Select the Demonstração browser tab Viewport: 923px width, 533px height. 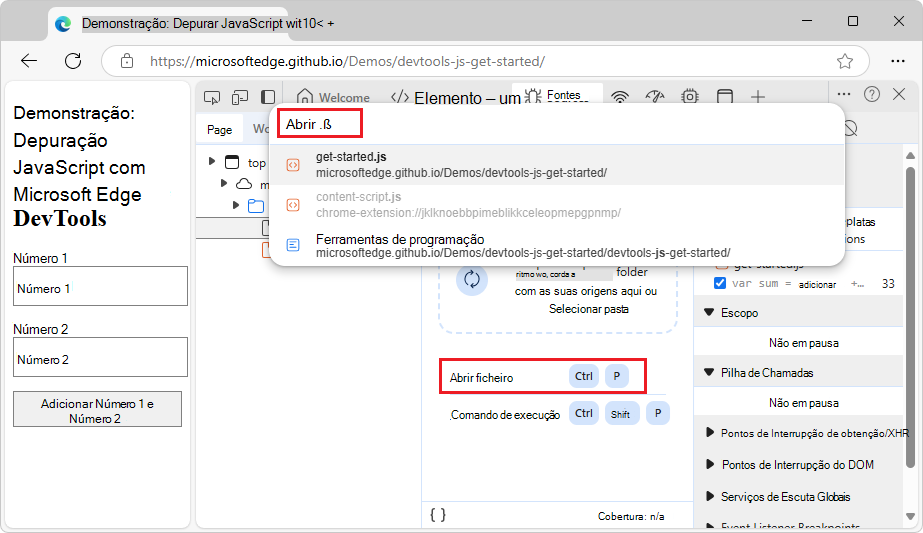pos(168,24)
